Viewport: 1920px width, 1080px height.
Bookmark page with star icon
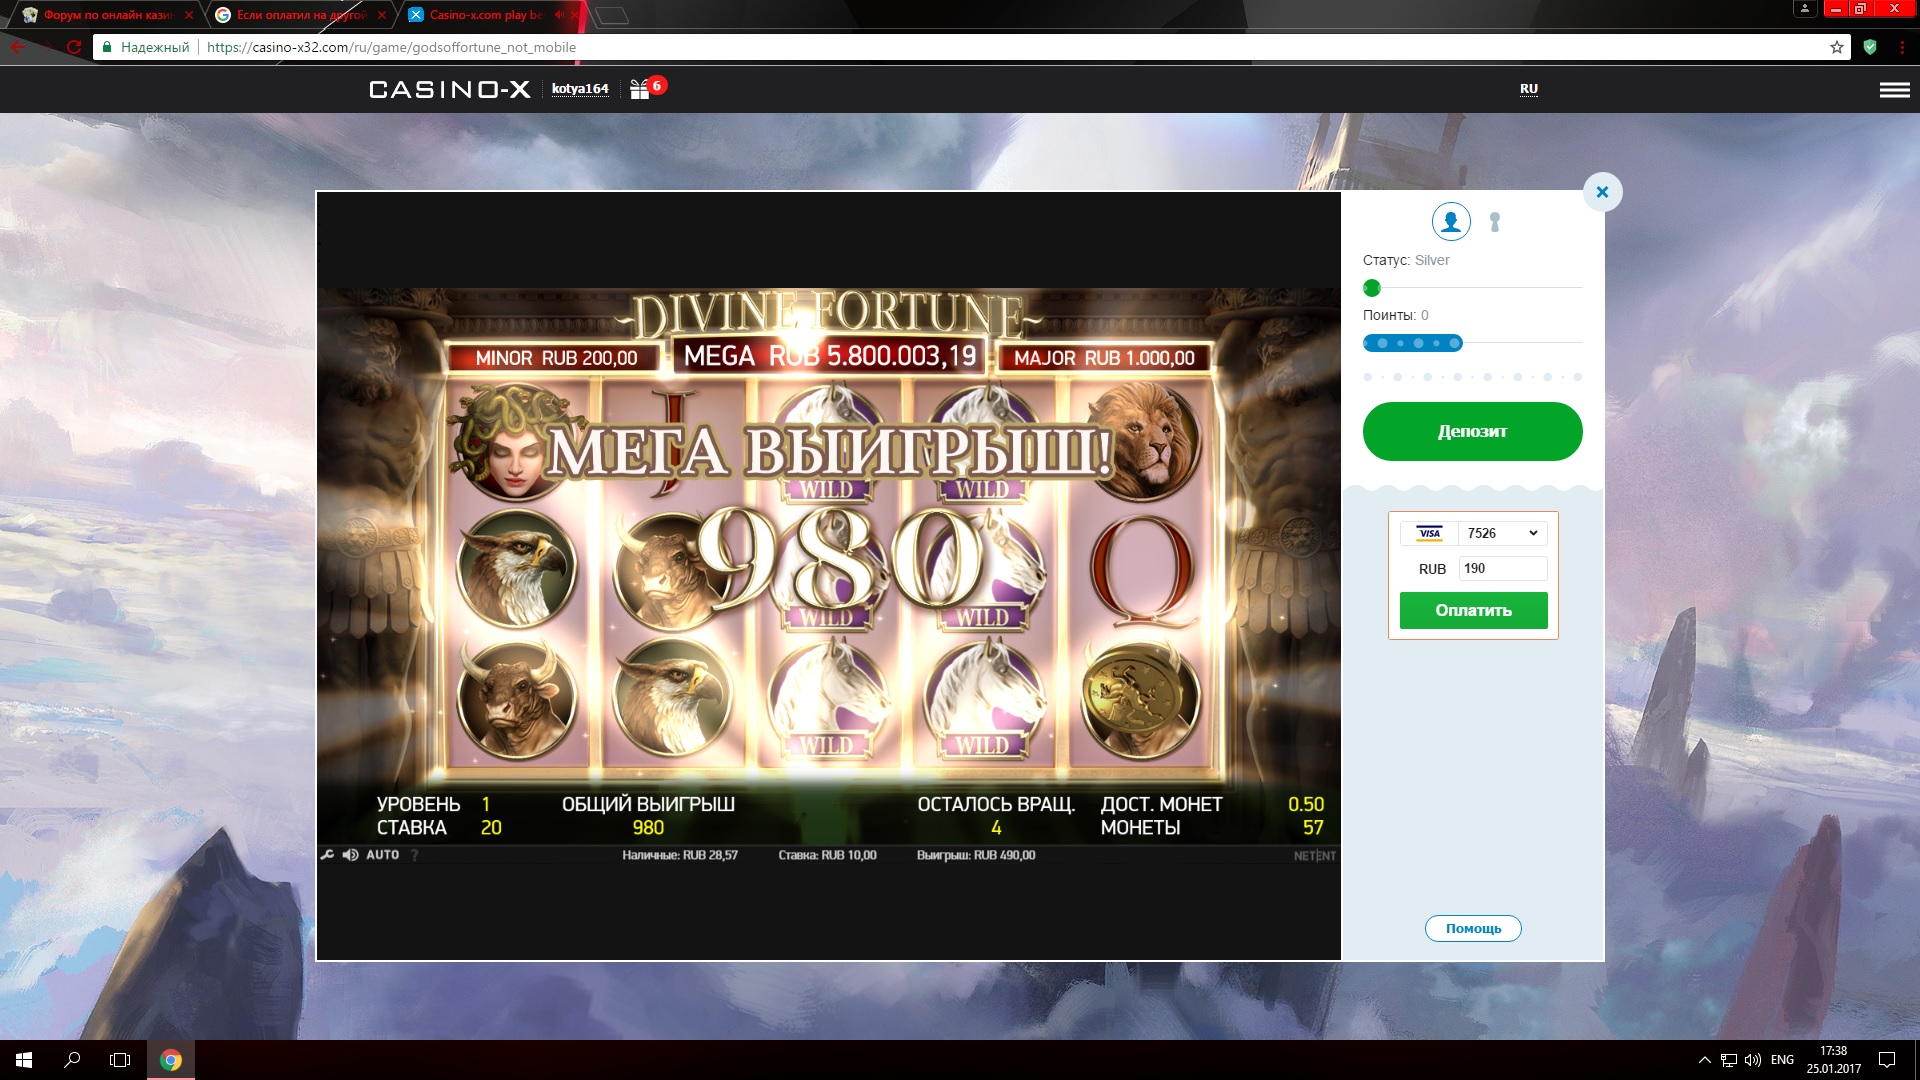1836,47
